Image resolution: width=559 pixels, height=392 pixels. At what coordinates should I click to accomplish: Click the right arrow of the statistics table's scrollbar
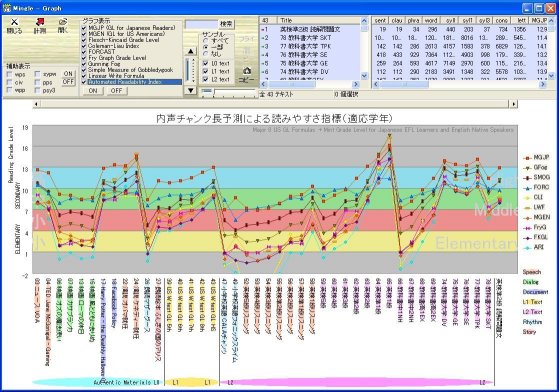click(543, 84)
